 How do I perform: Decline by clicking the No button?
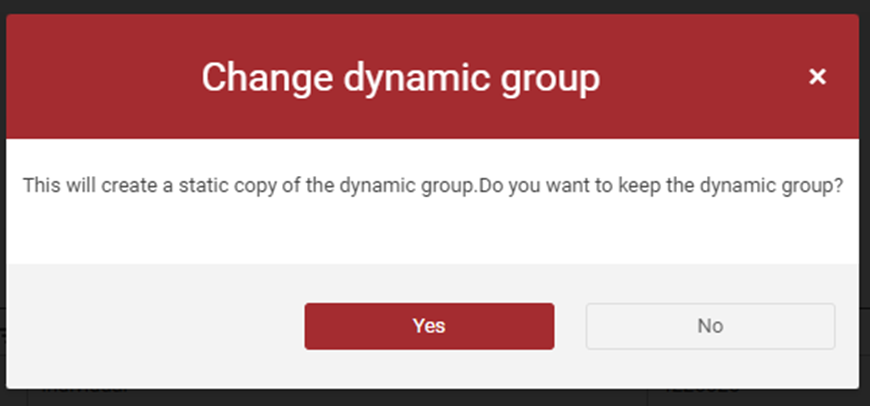click(x=710, y=326)
